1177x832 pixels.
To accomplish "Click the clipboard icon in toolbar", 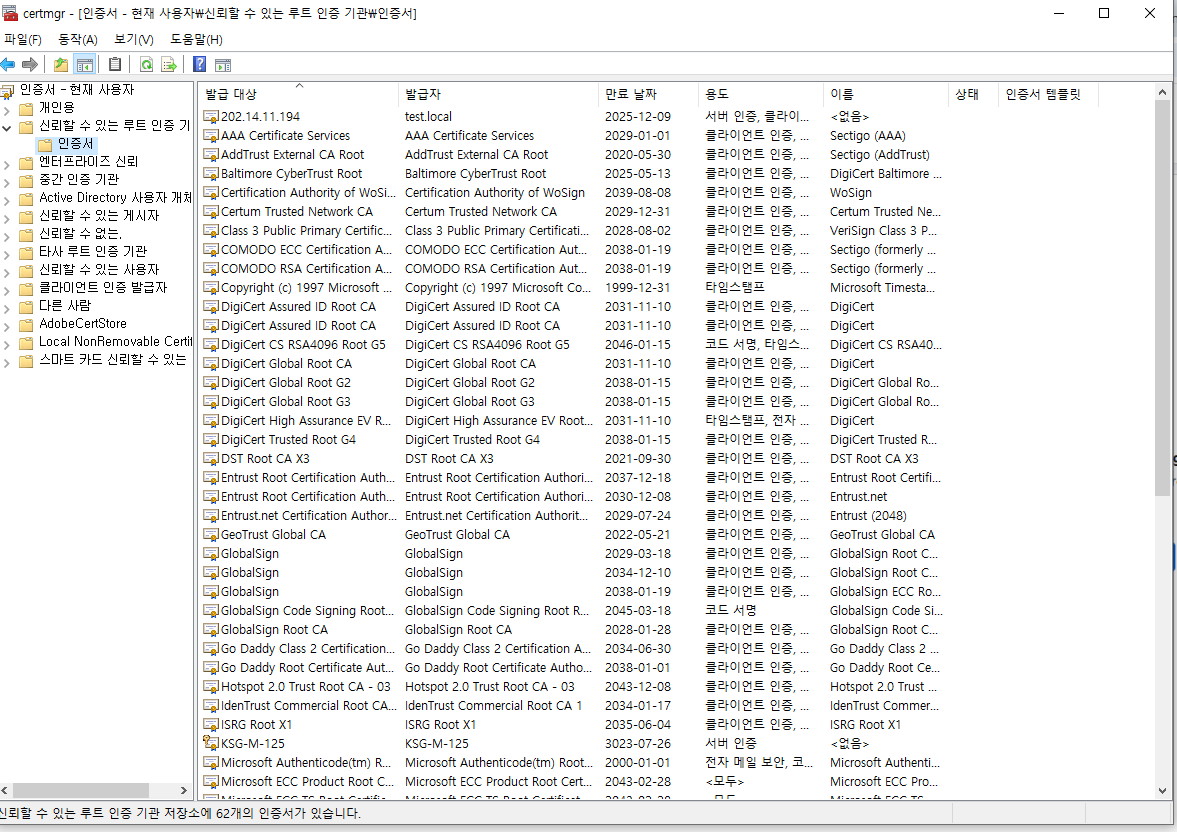I will point(115,65).
